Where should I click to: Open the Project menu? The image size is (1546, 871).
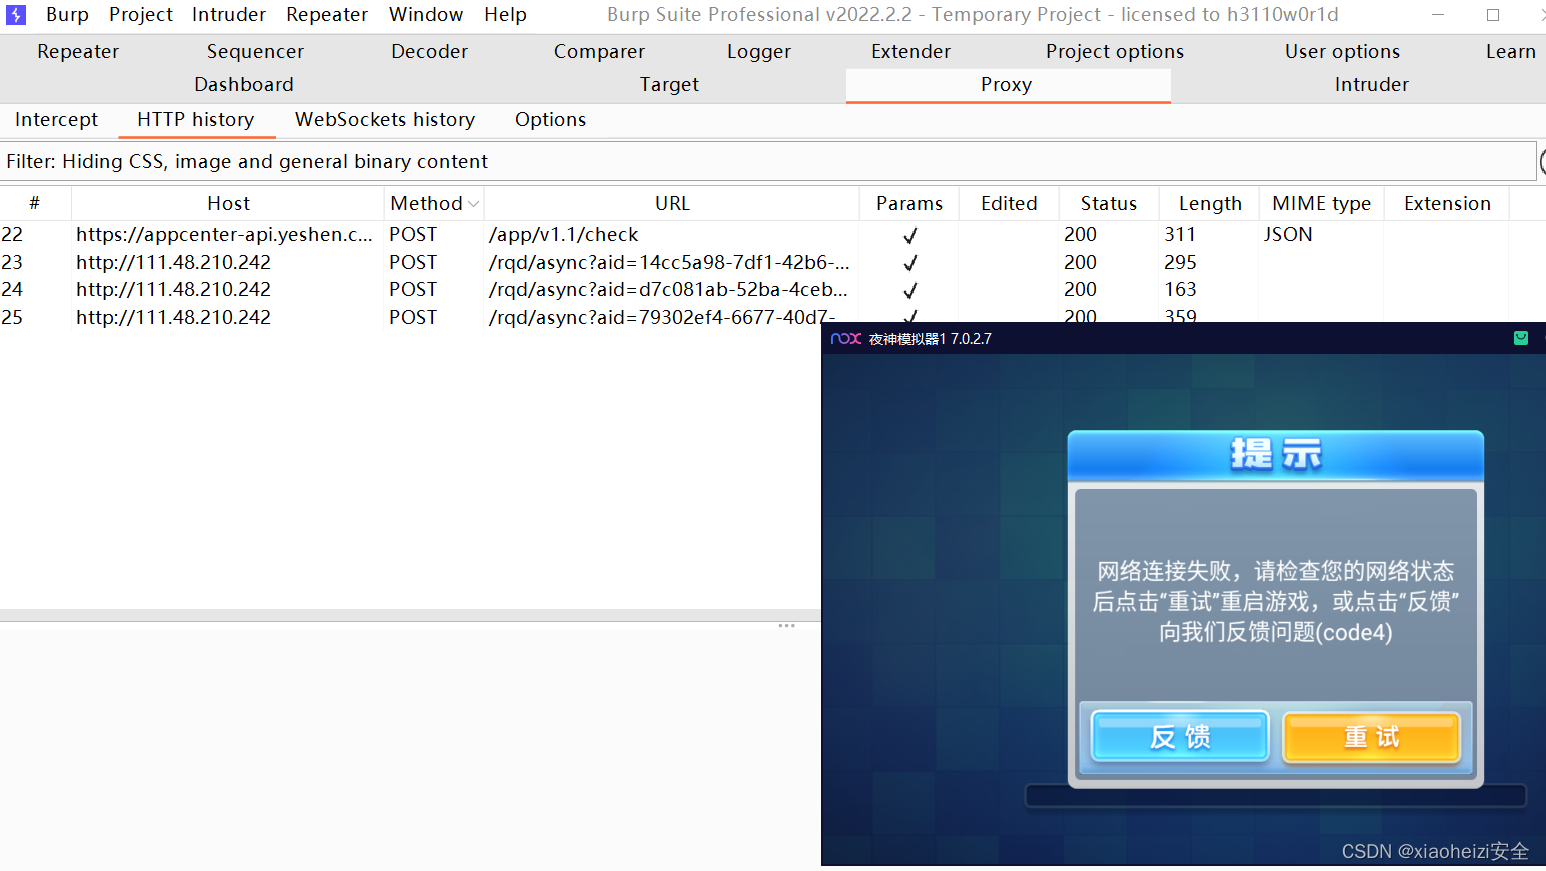pyautogui.click(x=141, y=15)
